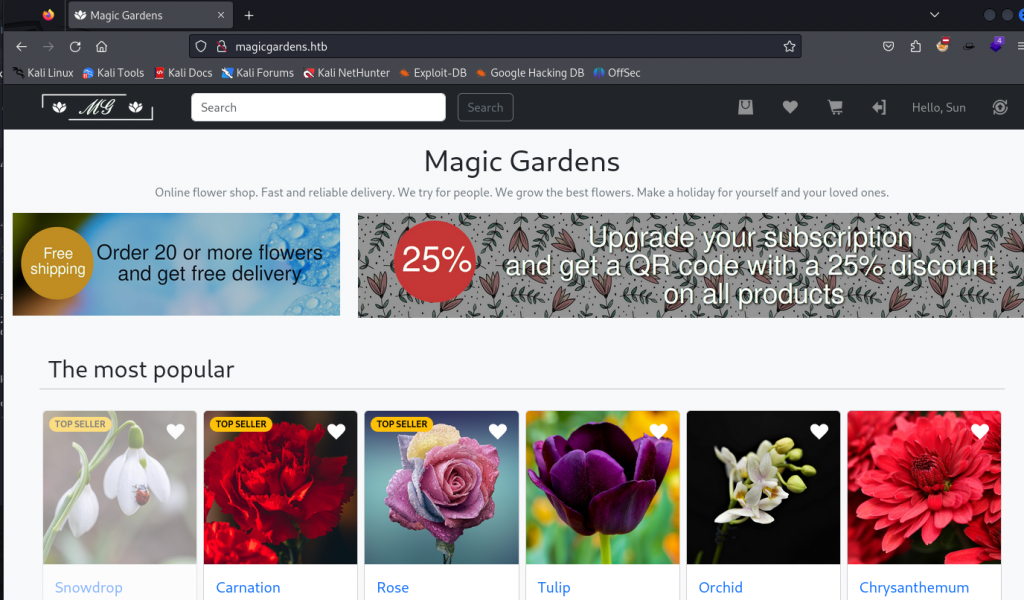Screen dimensions: 1024x600
Task: Click the red Chrysanthemum photo
Action: coord(924,487)
